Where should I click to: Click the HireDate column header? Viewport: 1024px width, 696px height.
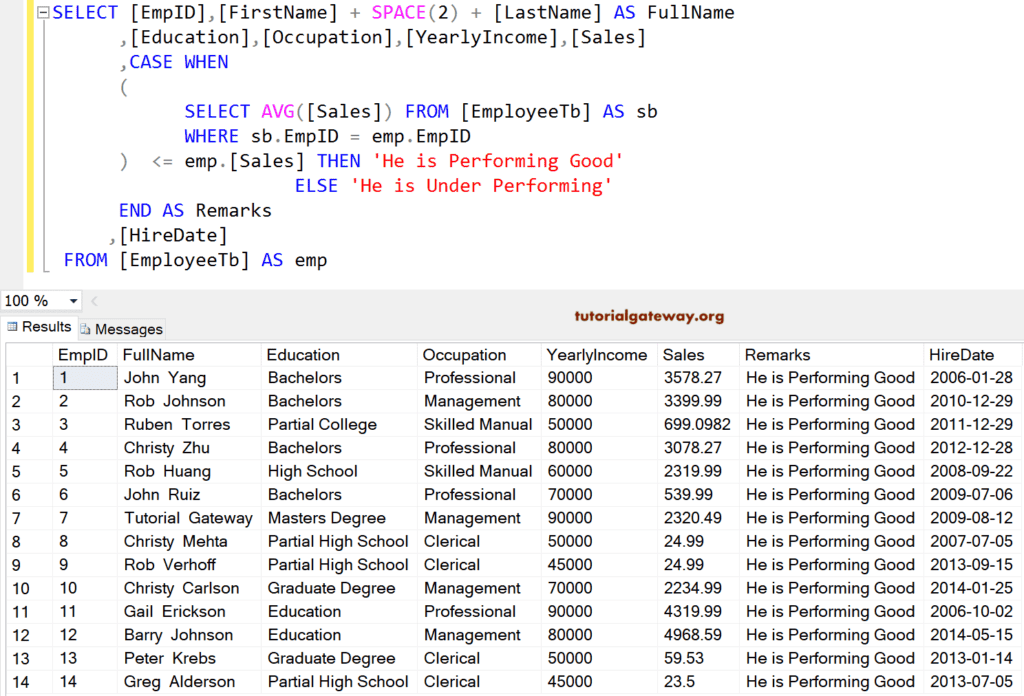965,354
